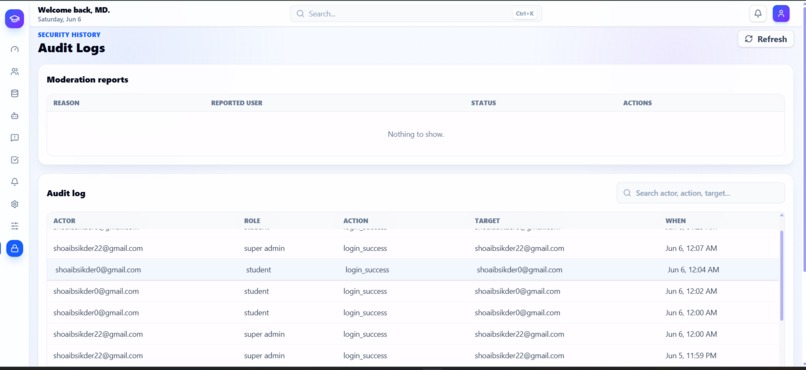Viewport: 806px width, 370px height.
Task: Click the actor email in the 11:59 PM row
Action: click(98, 356)
